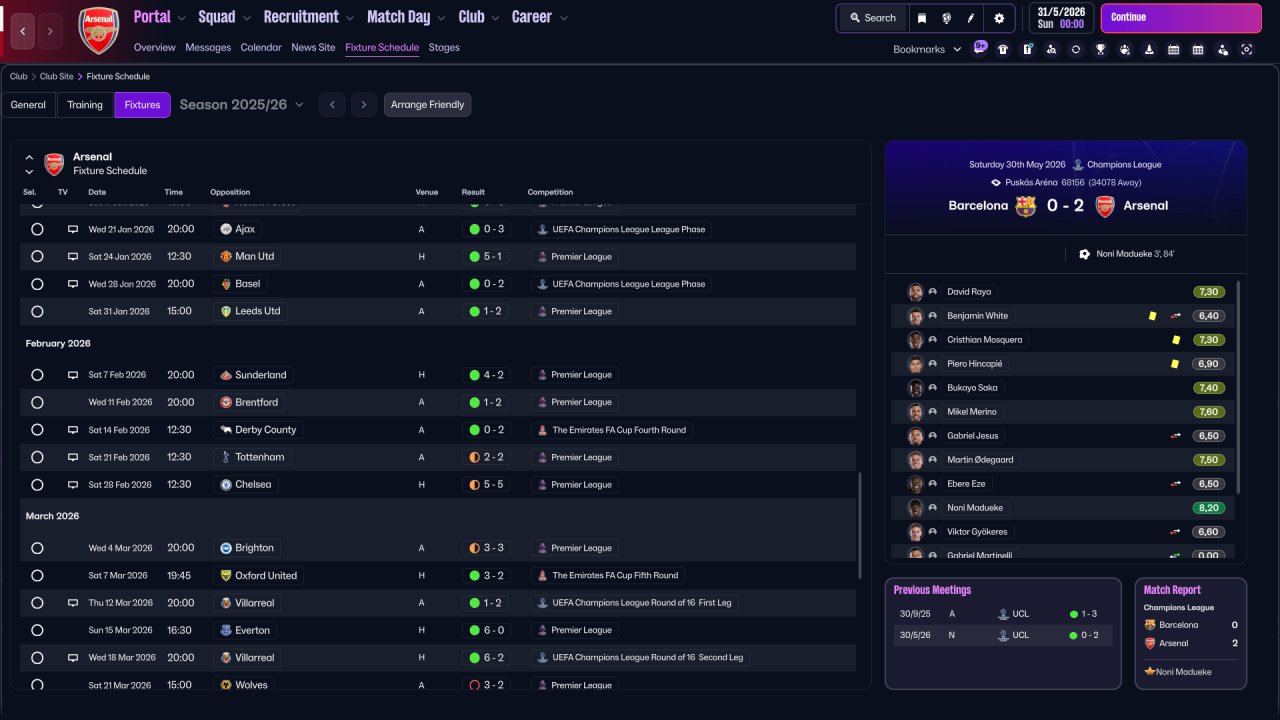The height and width of the screenshot is (720, 1280).
Task: Click the Continue button
Action: tap(1181, 18)
